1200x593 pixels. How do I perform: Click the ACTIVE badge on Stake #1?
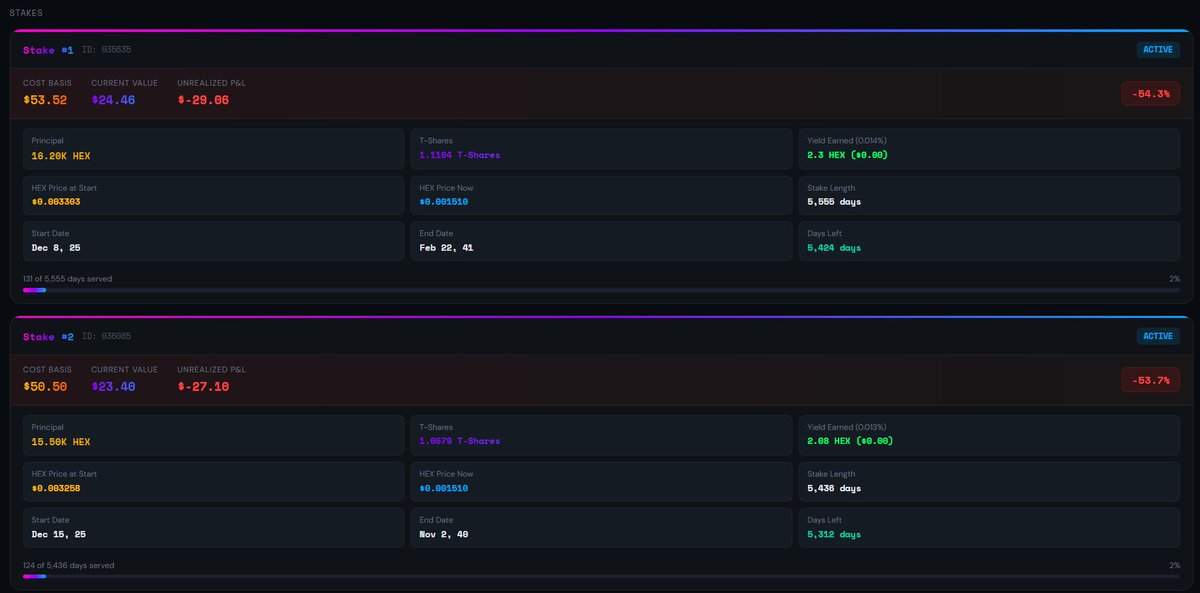pyautogui.click(x=1158, y=49)
